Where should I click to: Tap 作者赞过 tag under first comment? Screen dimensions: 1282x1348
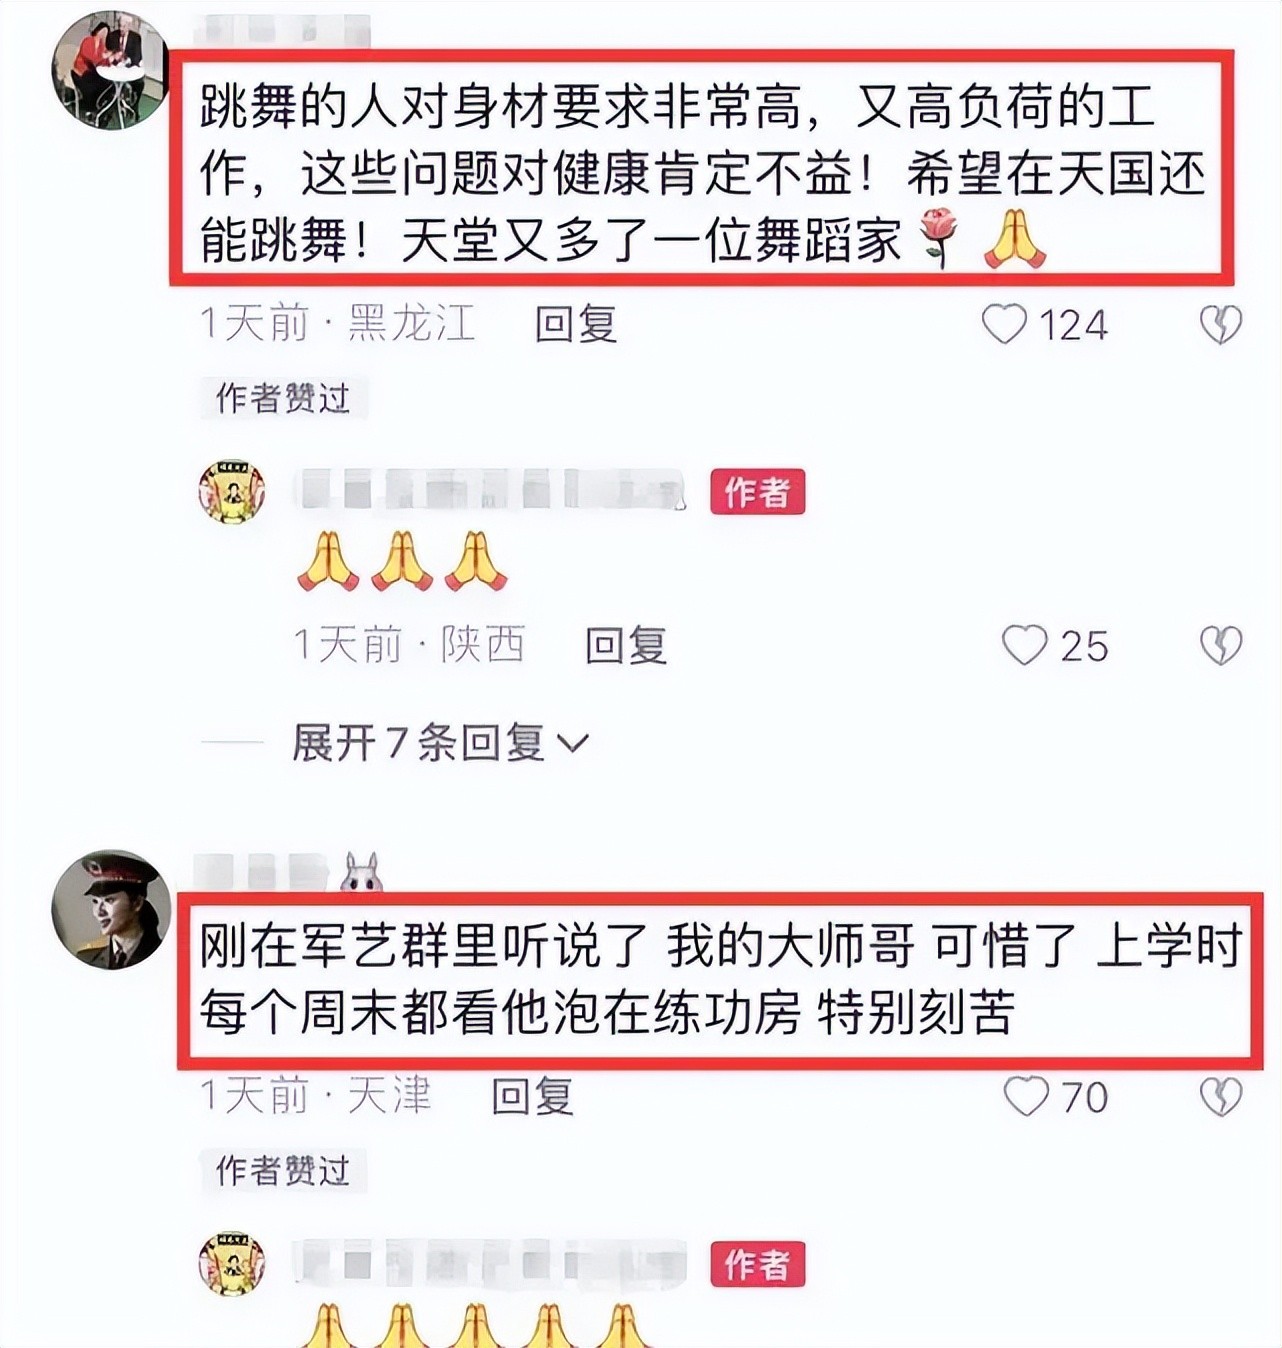(x=283, y=398)
